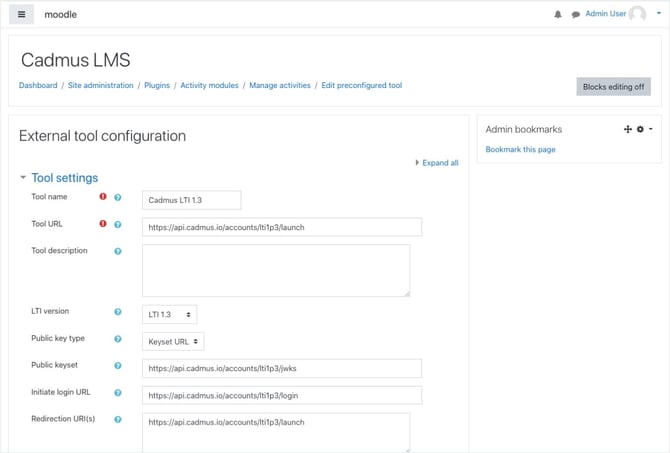
Task: Open the Public key type dropdown
Action: click(x=173, y=341)
